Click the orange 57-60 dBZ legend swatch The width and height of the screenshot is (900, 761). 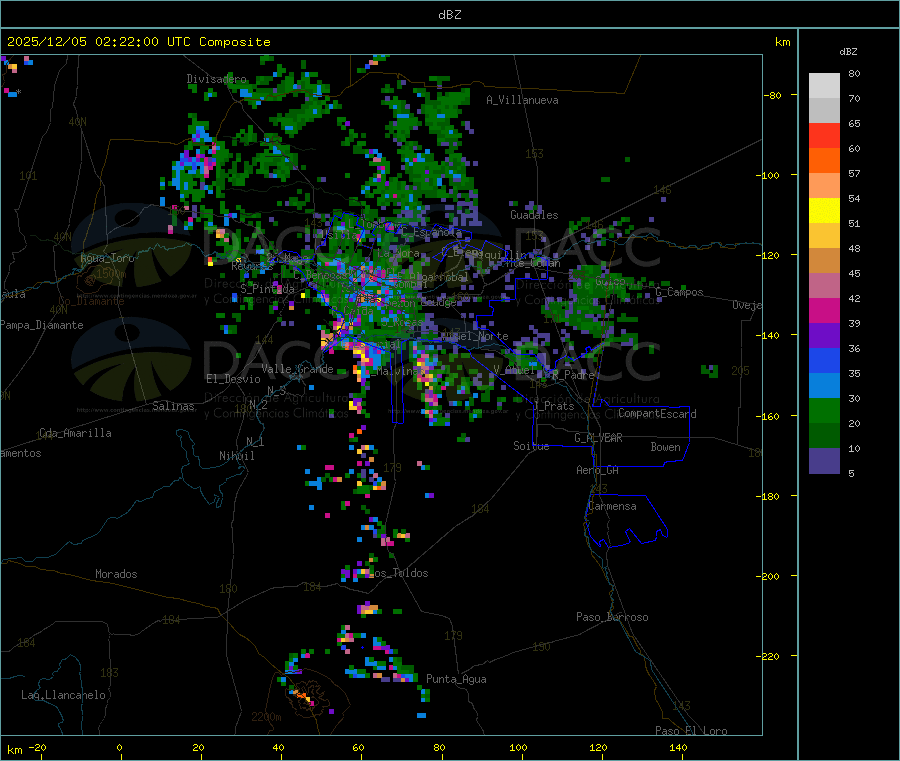(x=824, y=161)
